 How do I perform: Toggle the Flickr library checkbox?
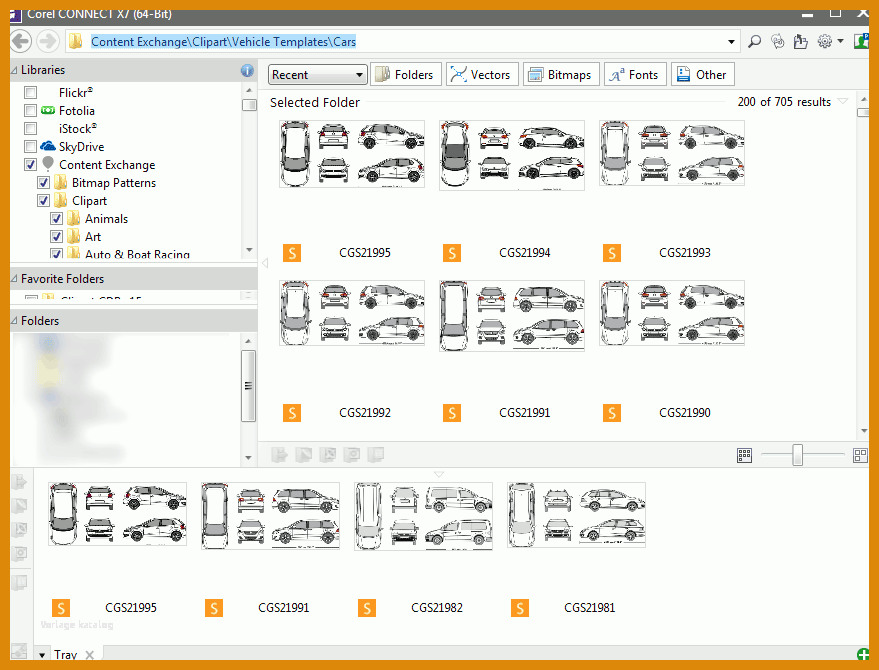(31, 93)
